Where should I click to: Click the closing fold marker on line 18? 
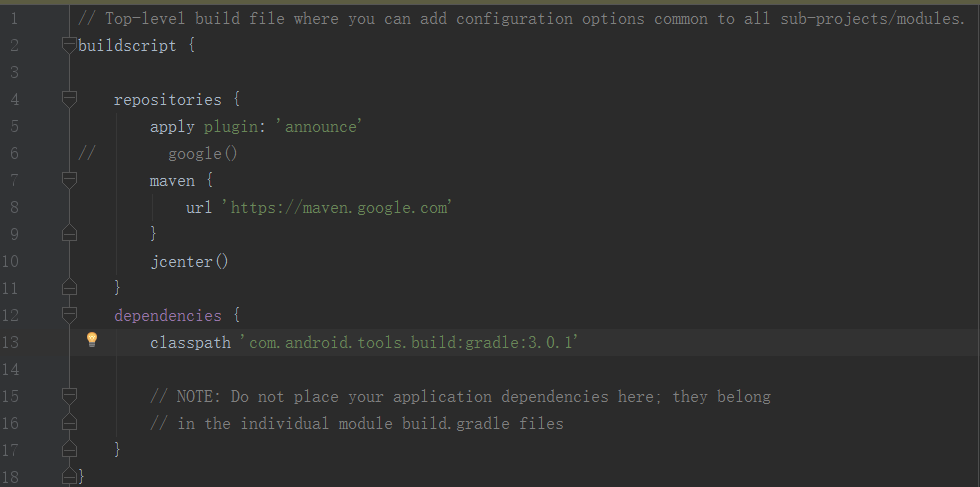(69, 476)
